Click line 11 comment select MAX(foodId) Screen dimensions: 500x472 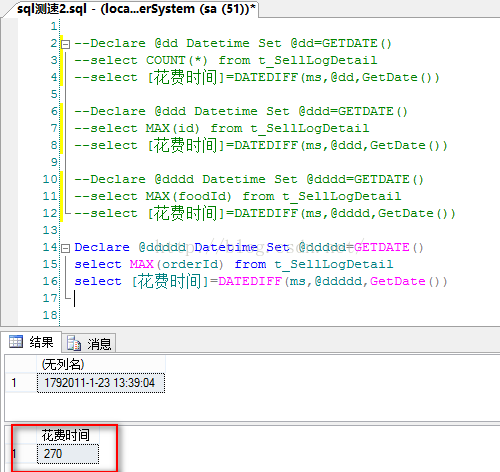tap(238, 196)
